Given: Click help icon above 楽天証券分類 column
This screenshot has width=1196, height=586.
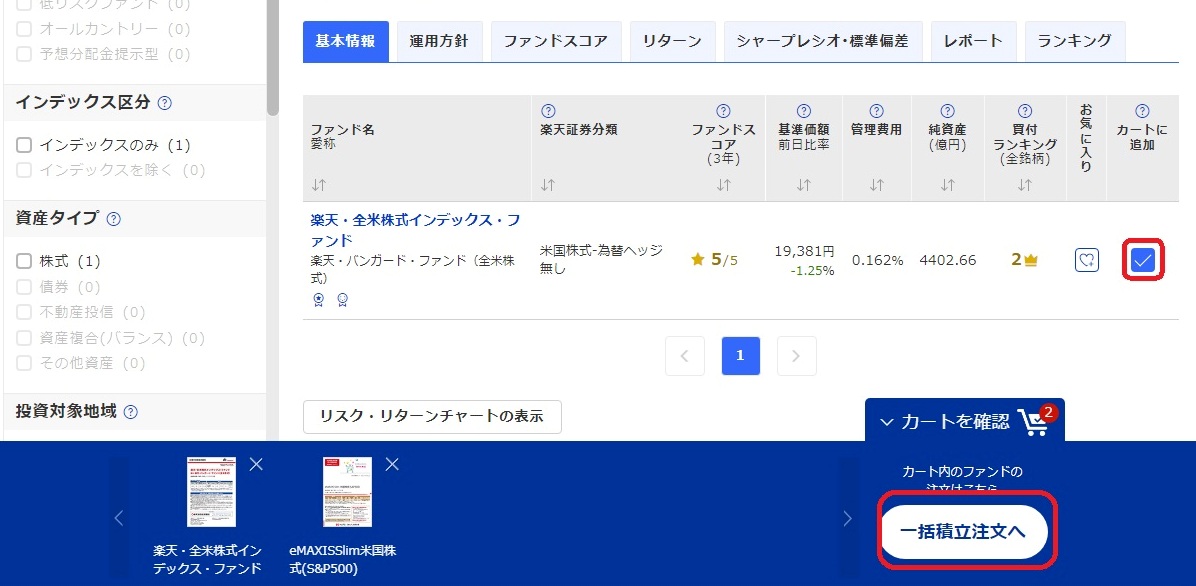Looking at the screenshot, I should 548,111.
